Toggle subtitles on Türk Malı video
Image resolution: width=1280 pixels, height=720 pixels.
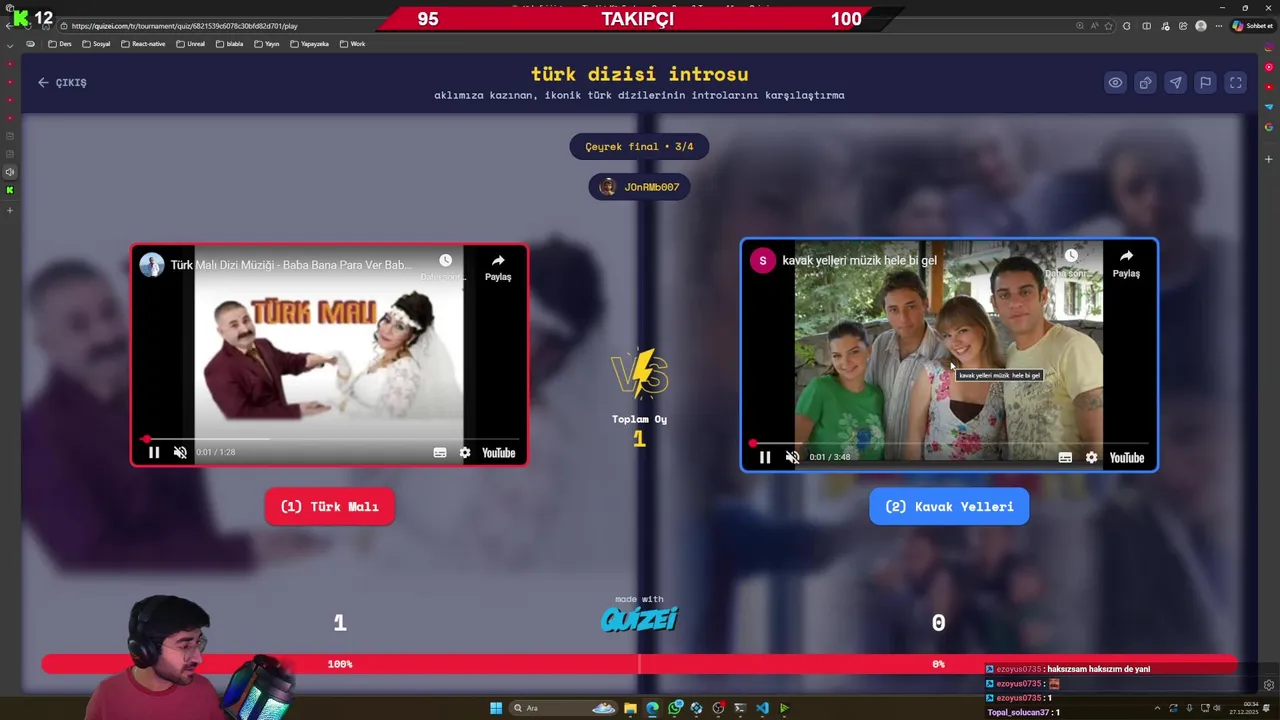(440, 453)
